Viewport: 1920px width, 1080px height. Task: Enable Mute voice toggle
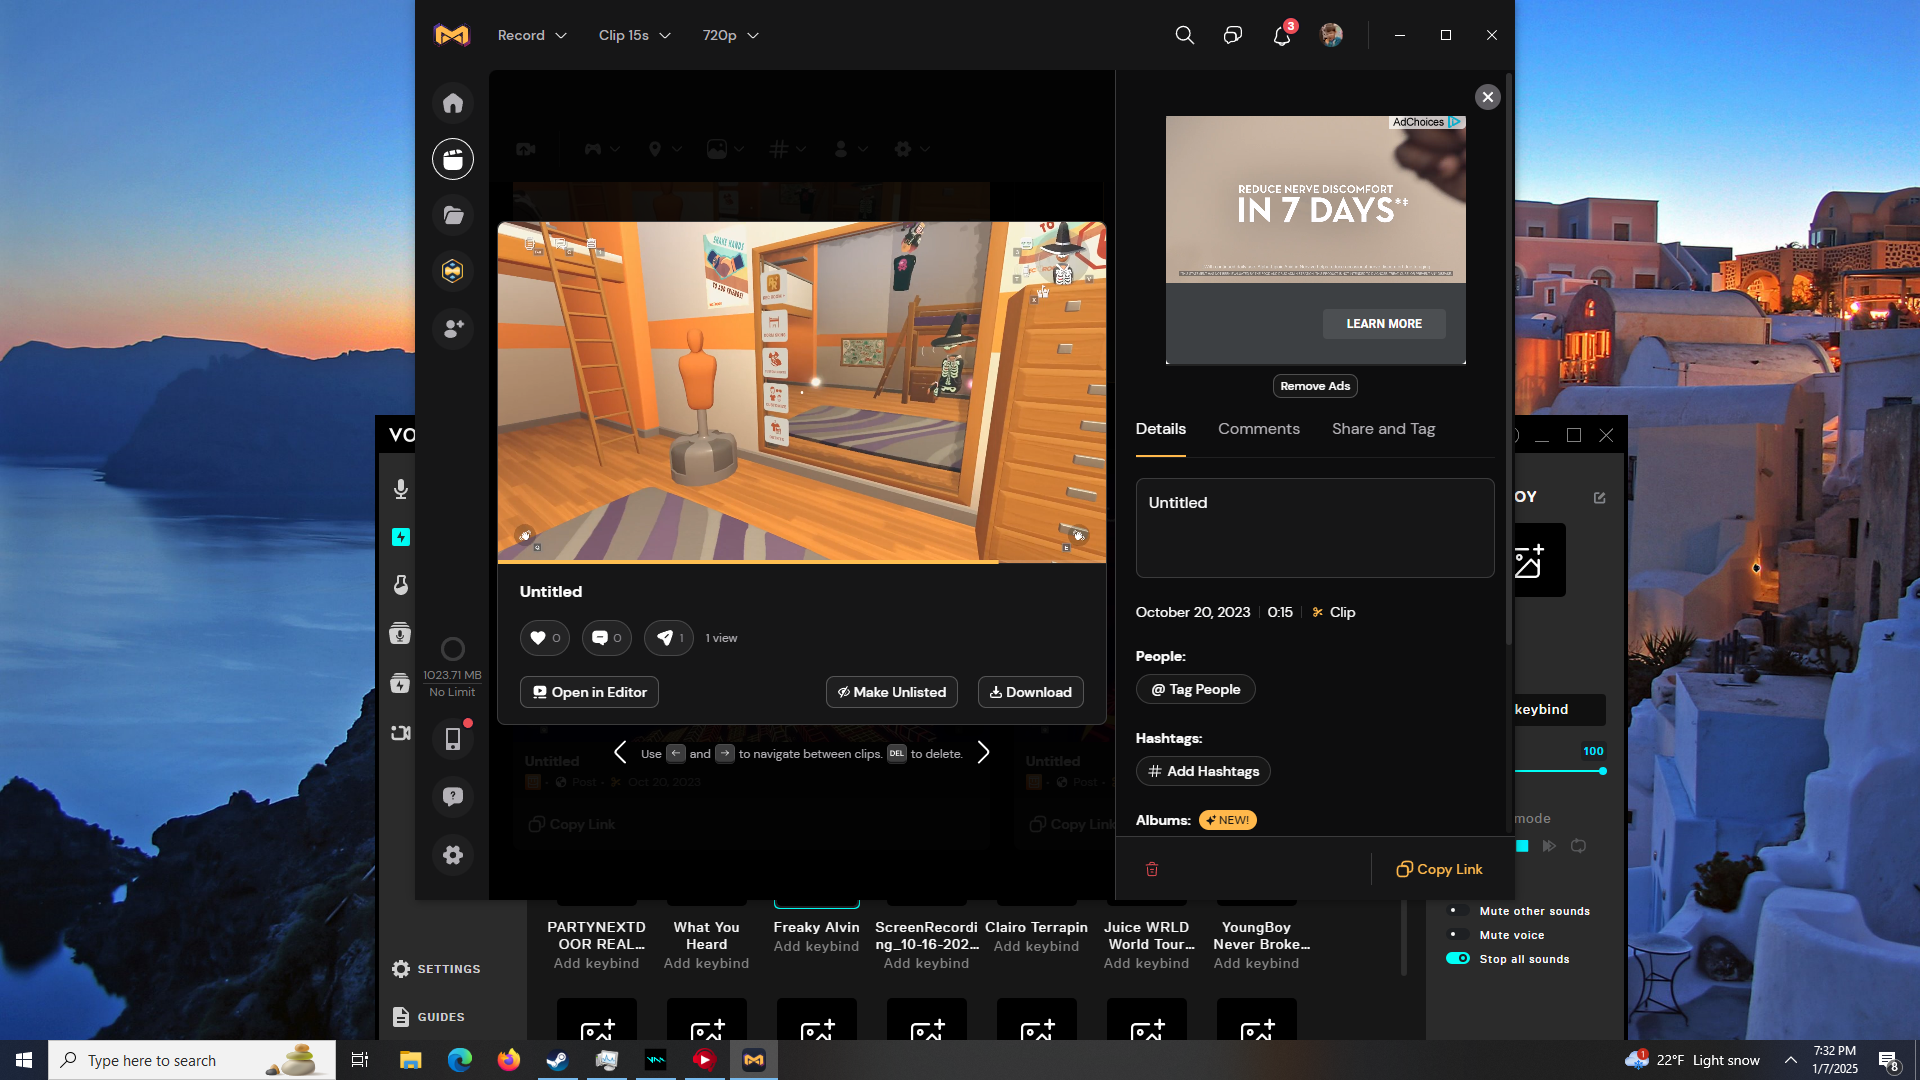click(1458, 935)
